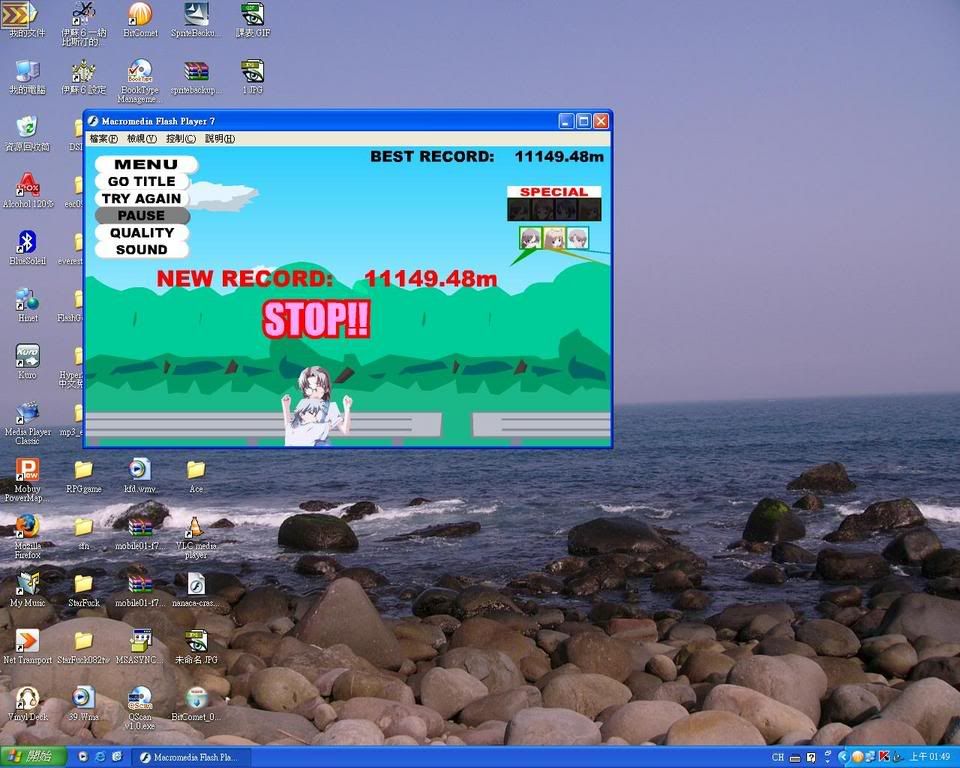Launch Mobuy PowerMap shortcut
Viewport: 960px width, 768px height.
point(27,480)
